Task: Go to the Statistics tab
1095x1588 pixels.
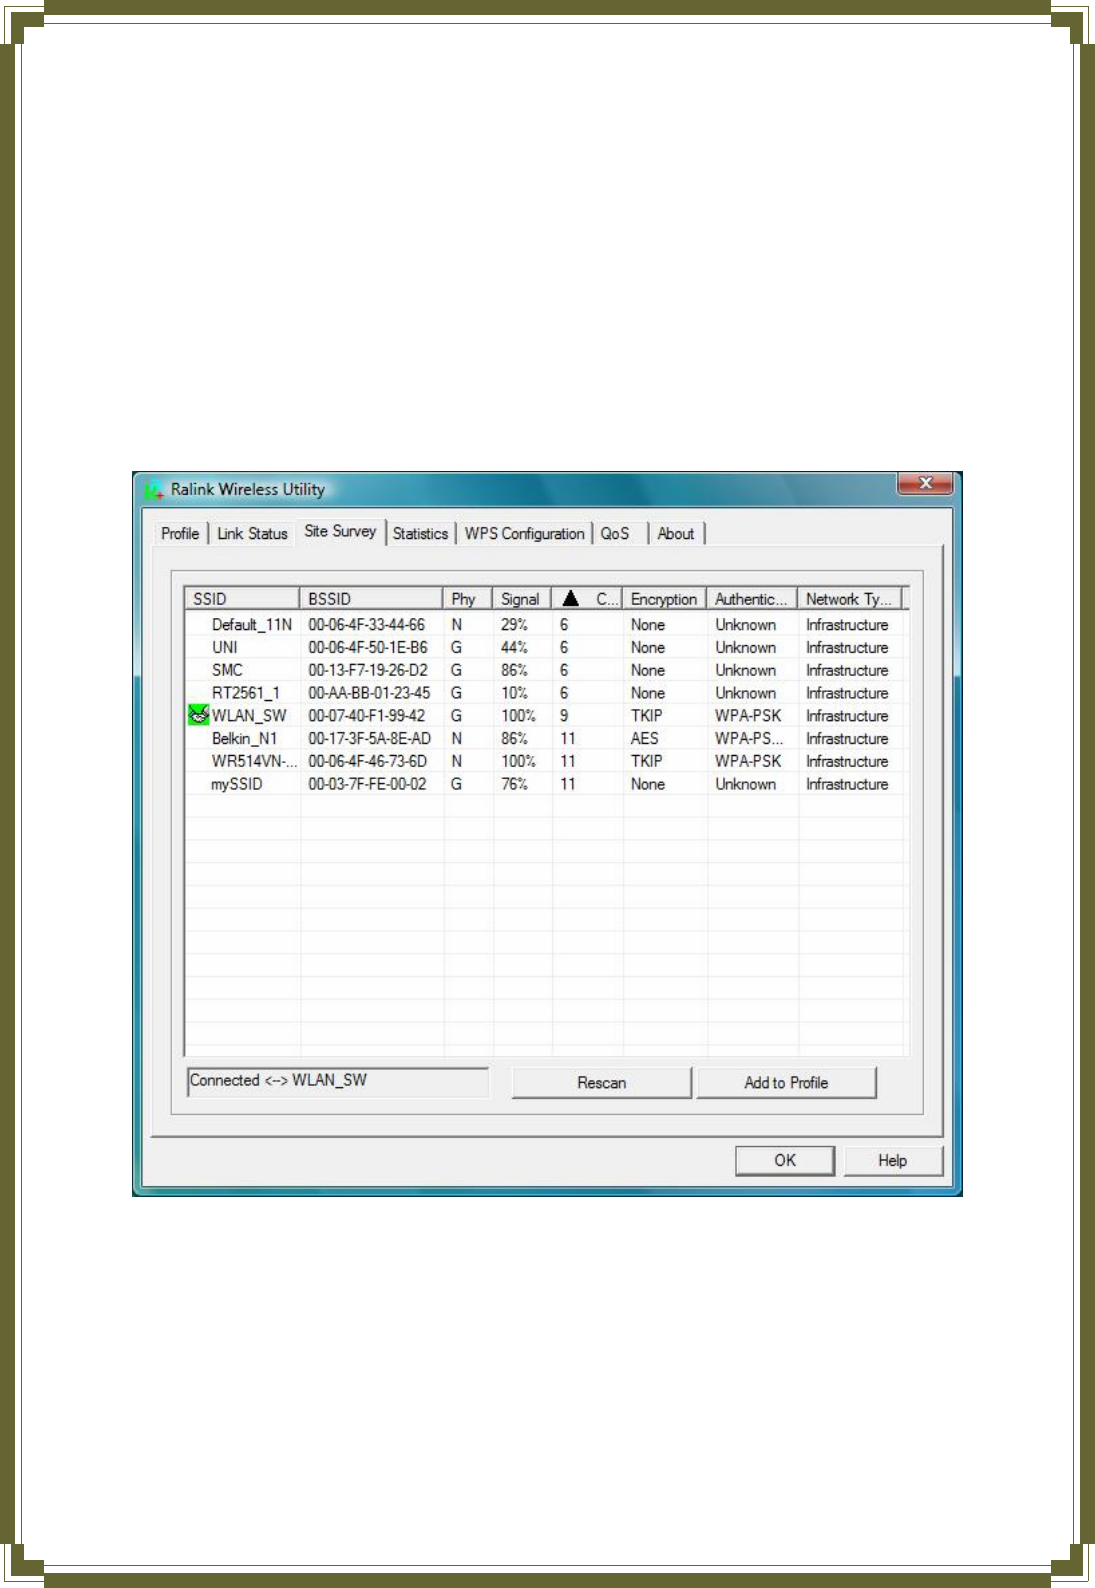Action: pyautogui.click(x=420, y=533)
